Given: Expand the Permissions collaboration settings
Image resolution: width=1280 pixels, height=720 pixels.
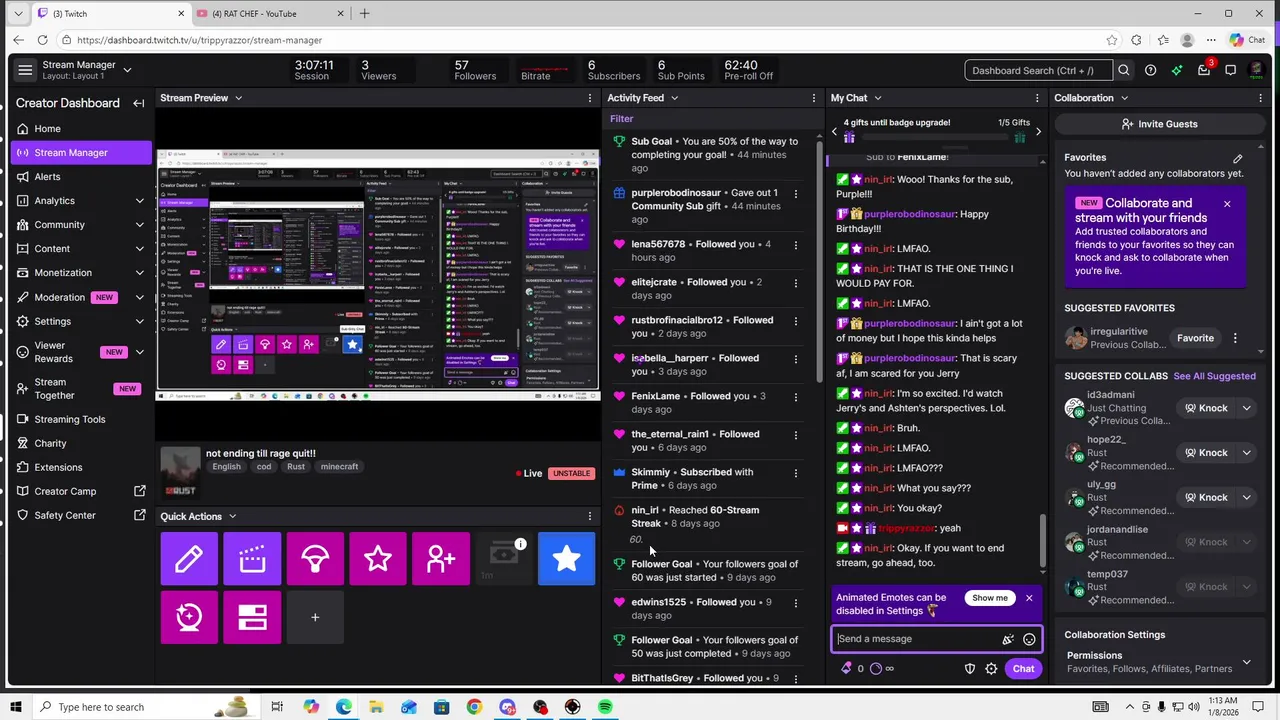Looking at the screenshot, I should pyautogui.click(x=1246, y=662).
